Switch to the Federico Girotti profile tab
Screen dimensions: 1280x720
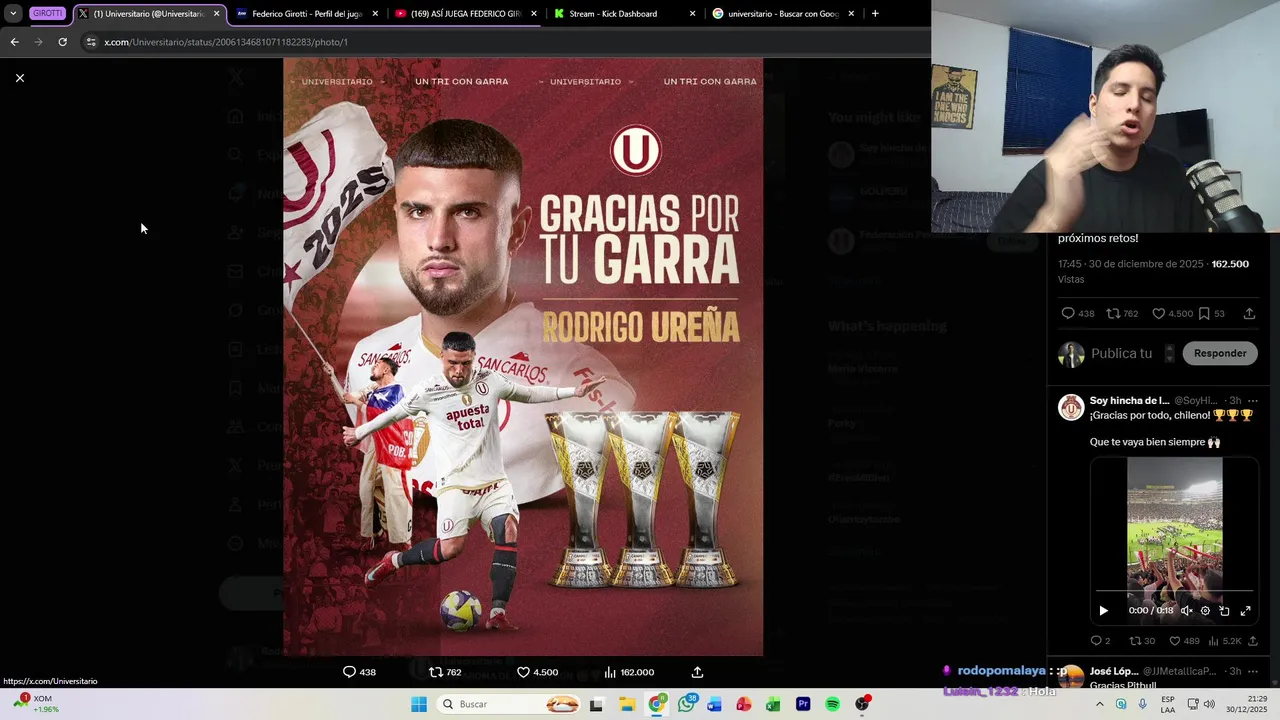307,14
